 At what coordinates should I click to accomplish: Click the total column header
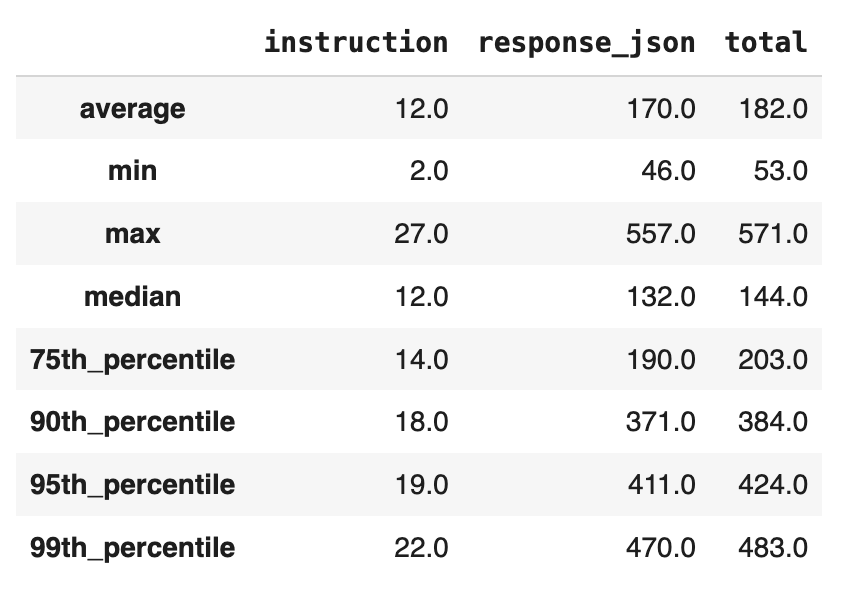click(766, 42)
